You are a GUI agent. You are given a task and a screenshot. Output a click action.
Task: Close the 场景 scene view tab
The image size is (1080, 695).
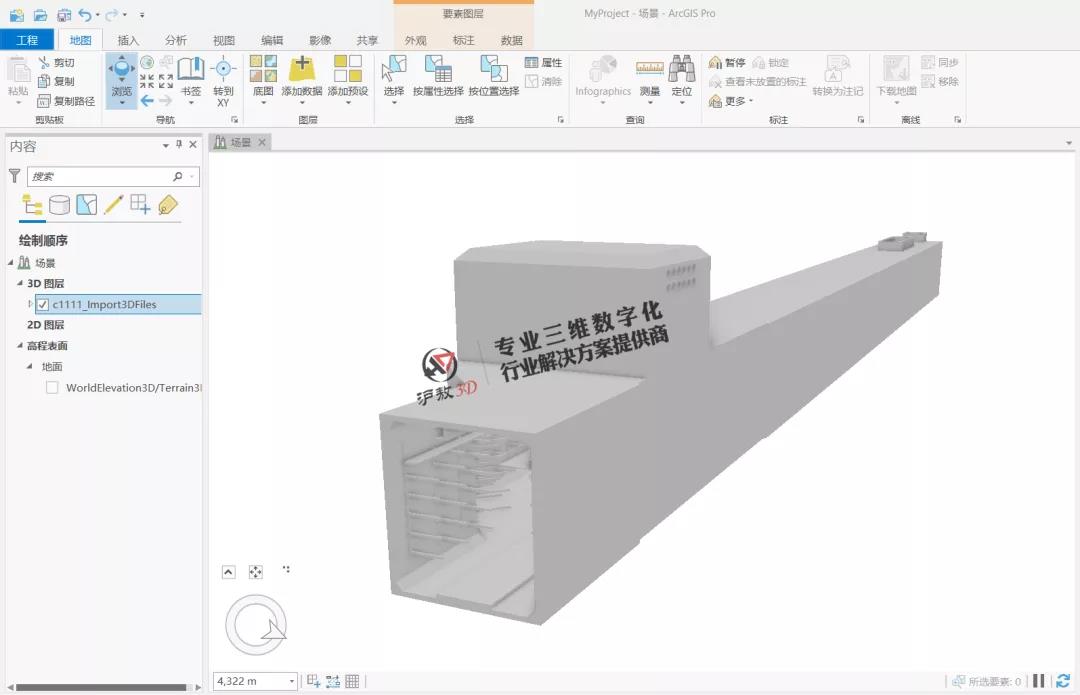(262, 143)
